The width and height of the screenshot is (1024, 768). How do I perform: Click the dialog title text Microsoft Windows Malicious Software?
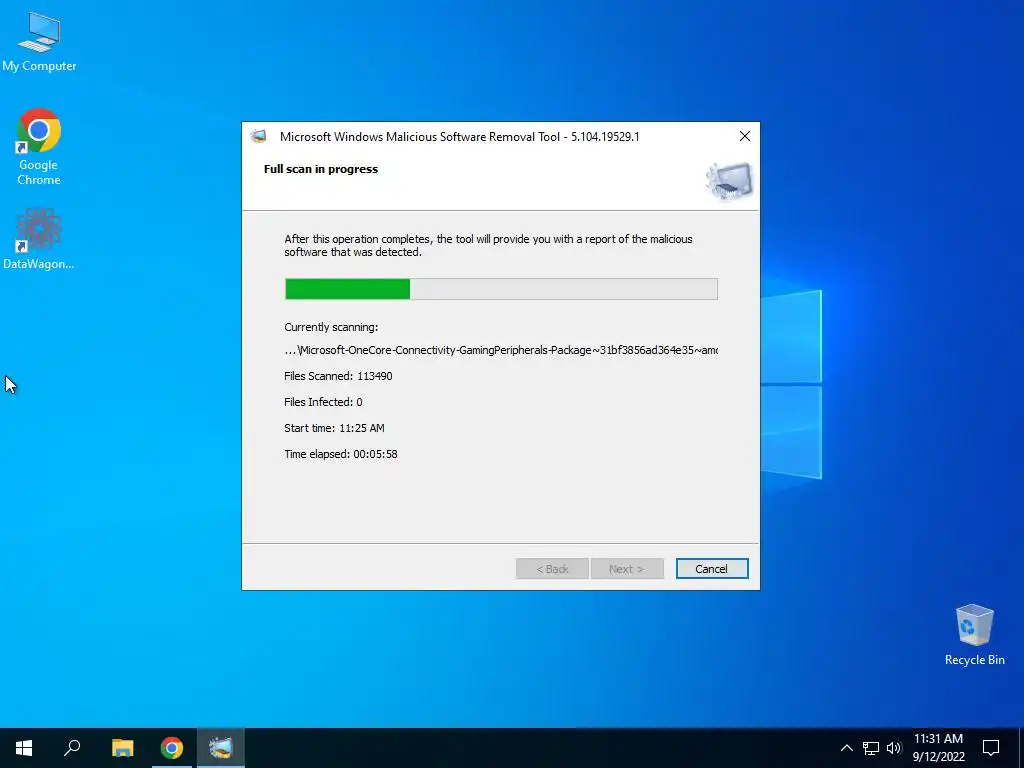pos(460,137)
